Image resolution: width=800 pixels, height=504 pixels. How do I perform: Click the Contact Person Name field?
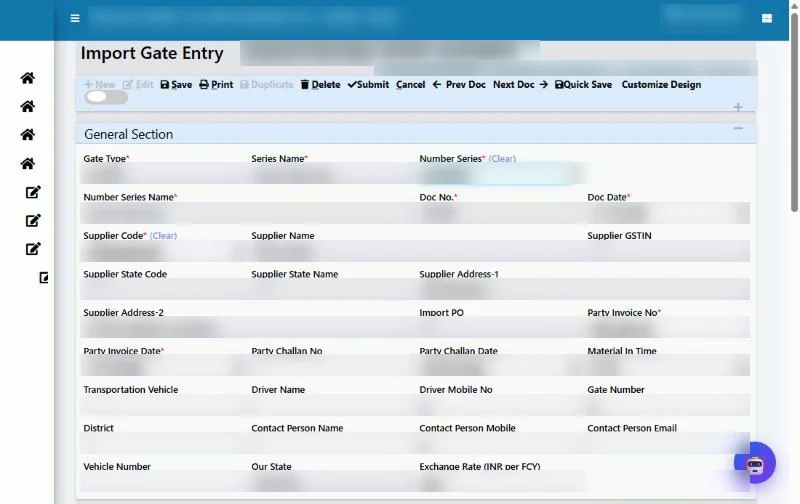click(x=332, y=444)
